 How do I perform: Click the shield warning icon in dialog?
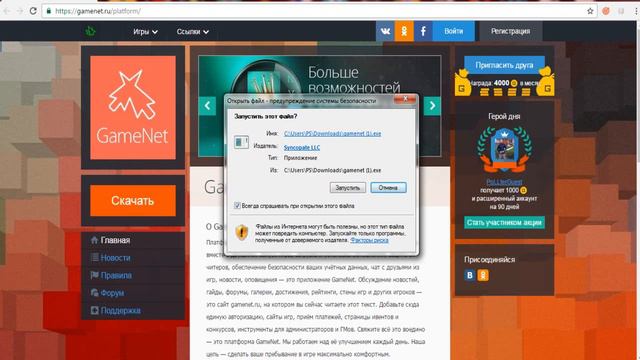(242, 233)
